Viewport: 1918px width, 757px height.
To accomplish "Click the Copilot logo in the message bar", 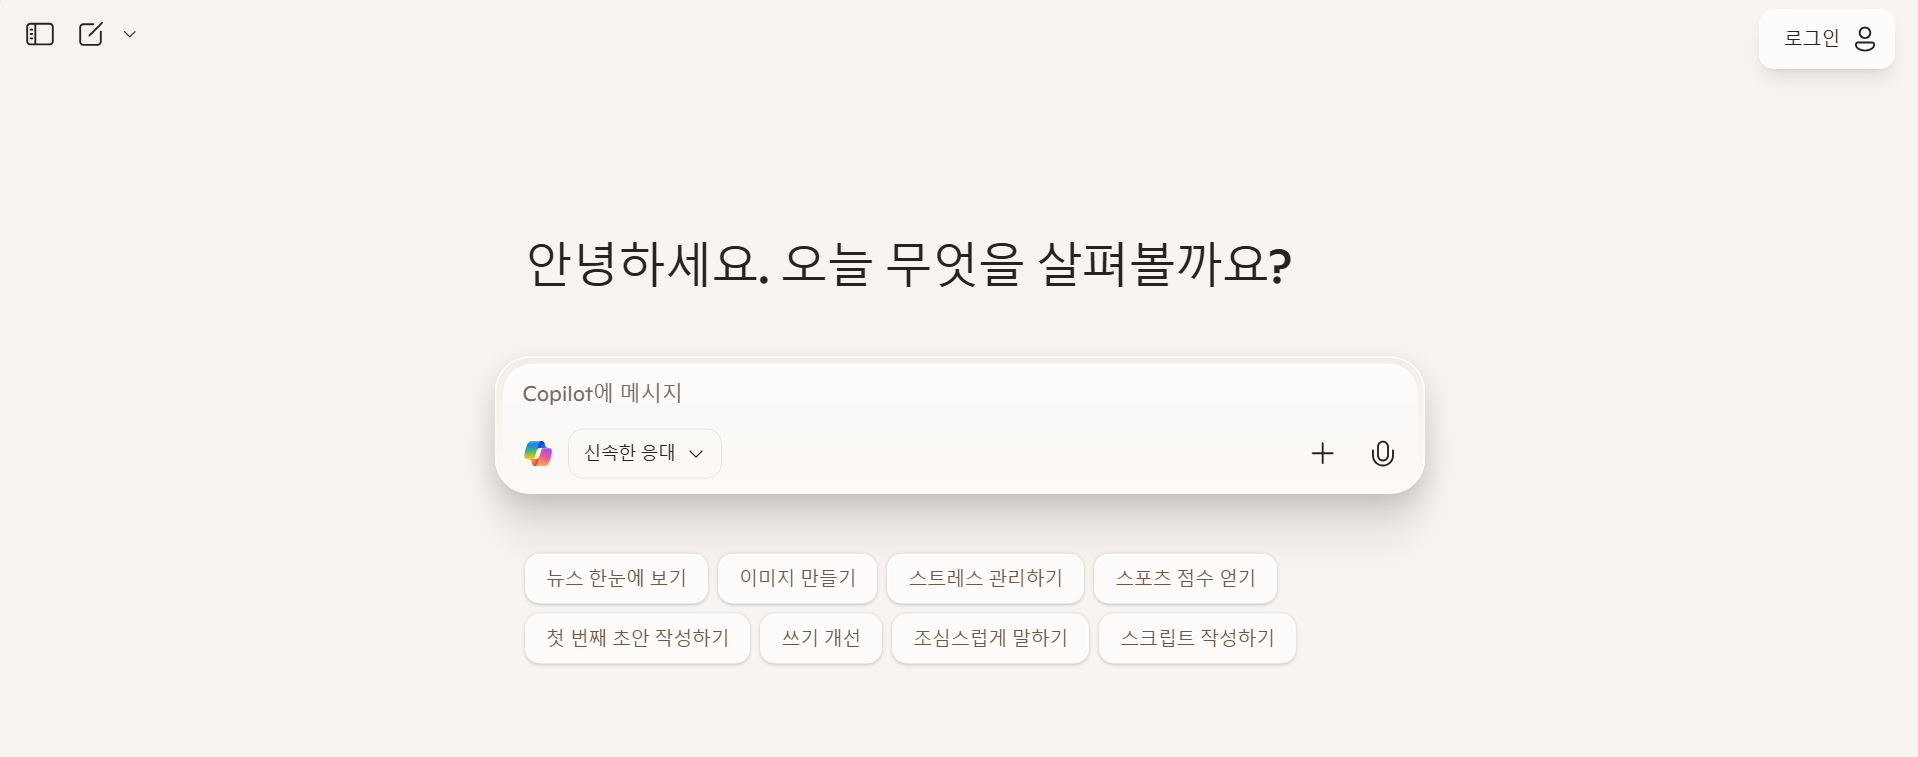I will point(538,453).
